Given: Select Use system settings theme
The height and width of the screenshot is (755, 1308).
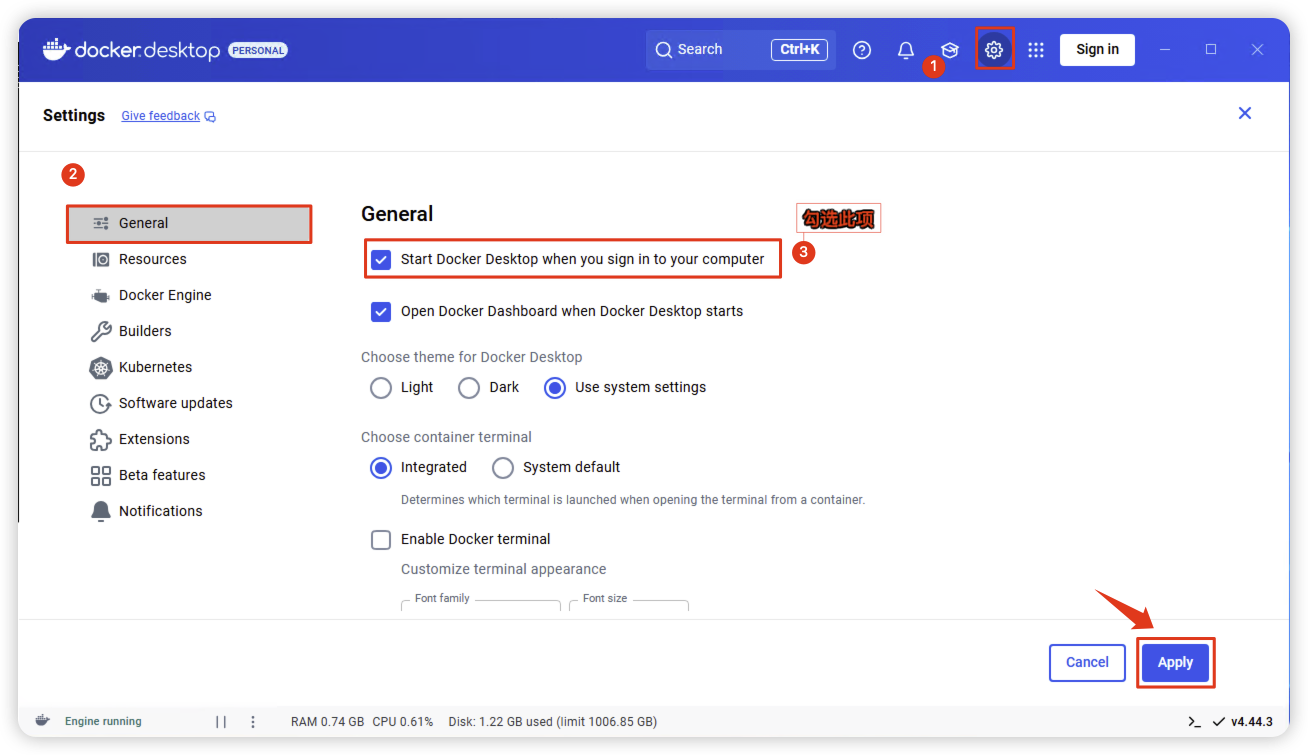Looking at the screenshot, I should (555, 388).
